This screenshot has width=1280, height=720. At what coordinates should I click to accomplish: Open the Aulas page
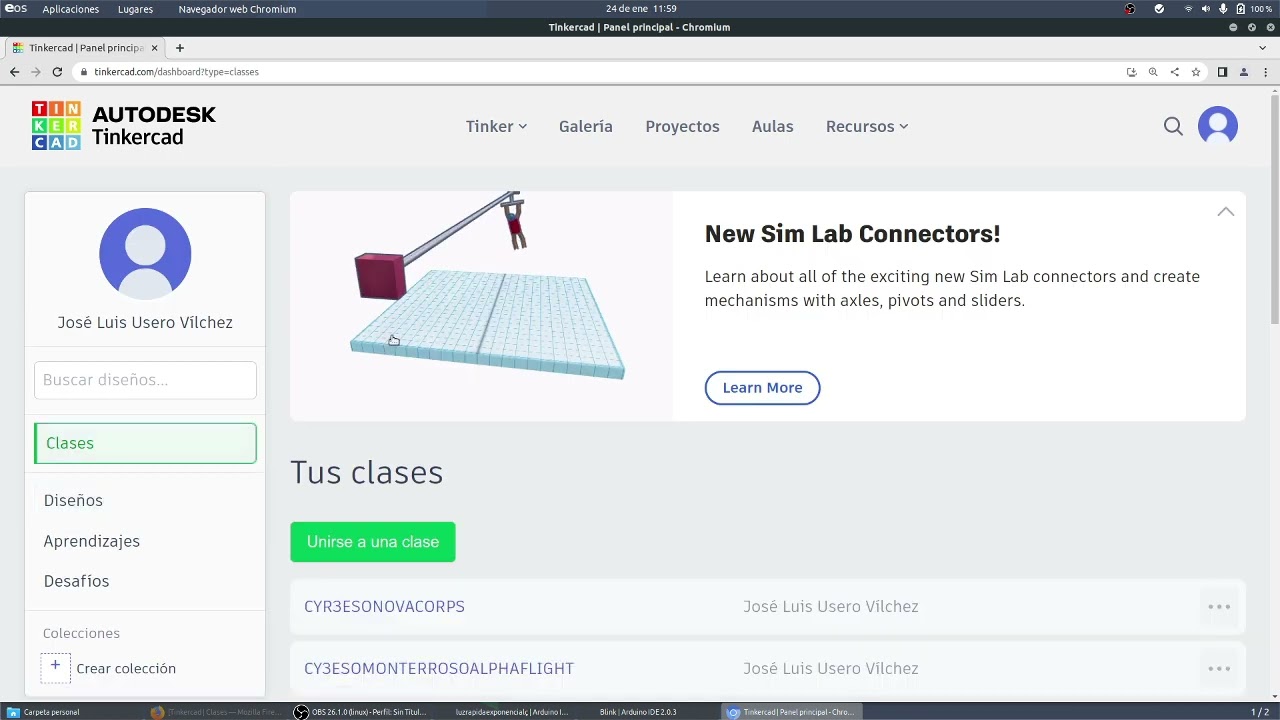point(772,126)
